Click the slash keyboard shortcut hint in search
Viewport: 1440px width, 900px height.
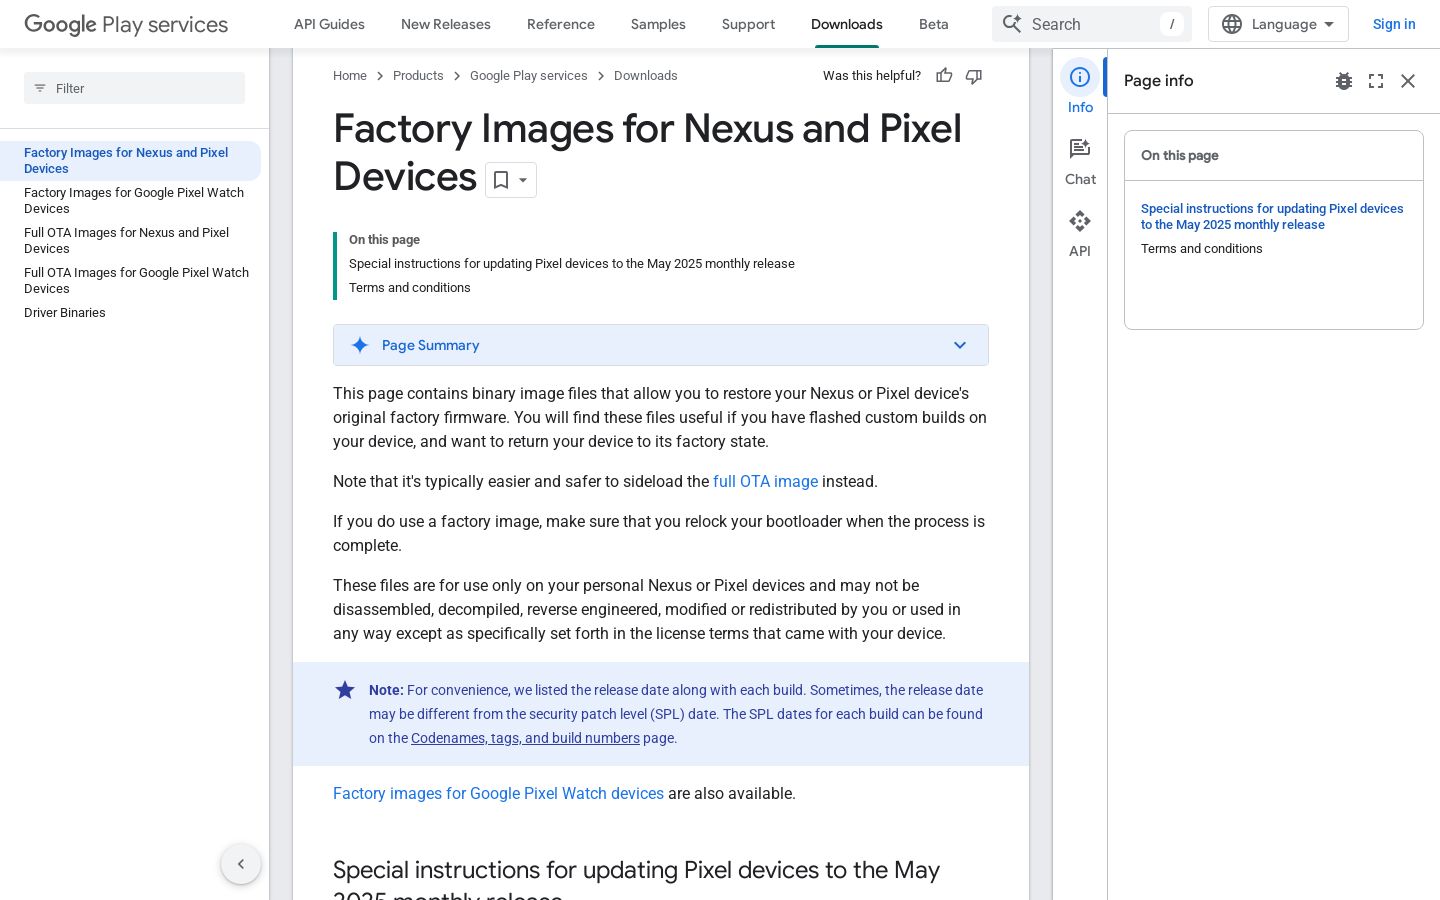[x=1172, y=24]
